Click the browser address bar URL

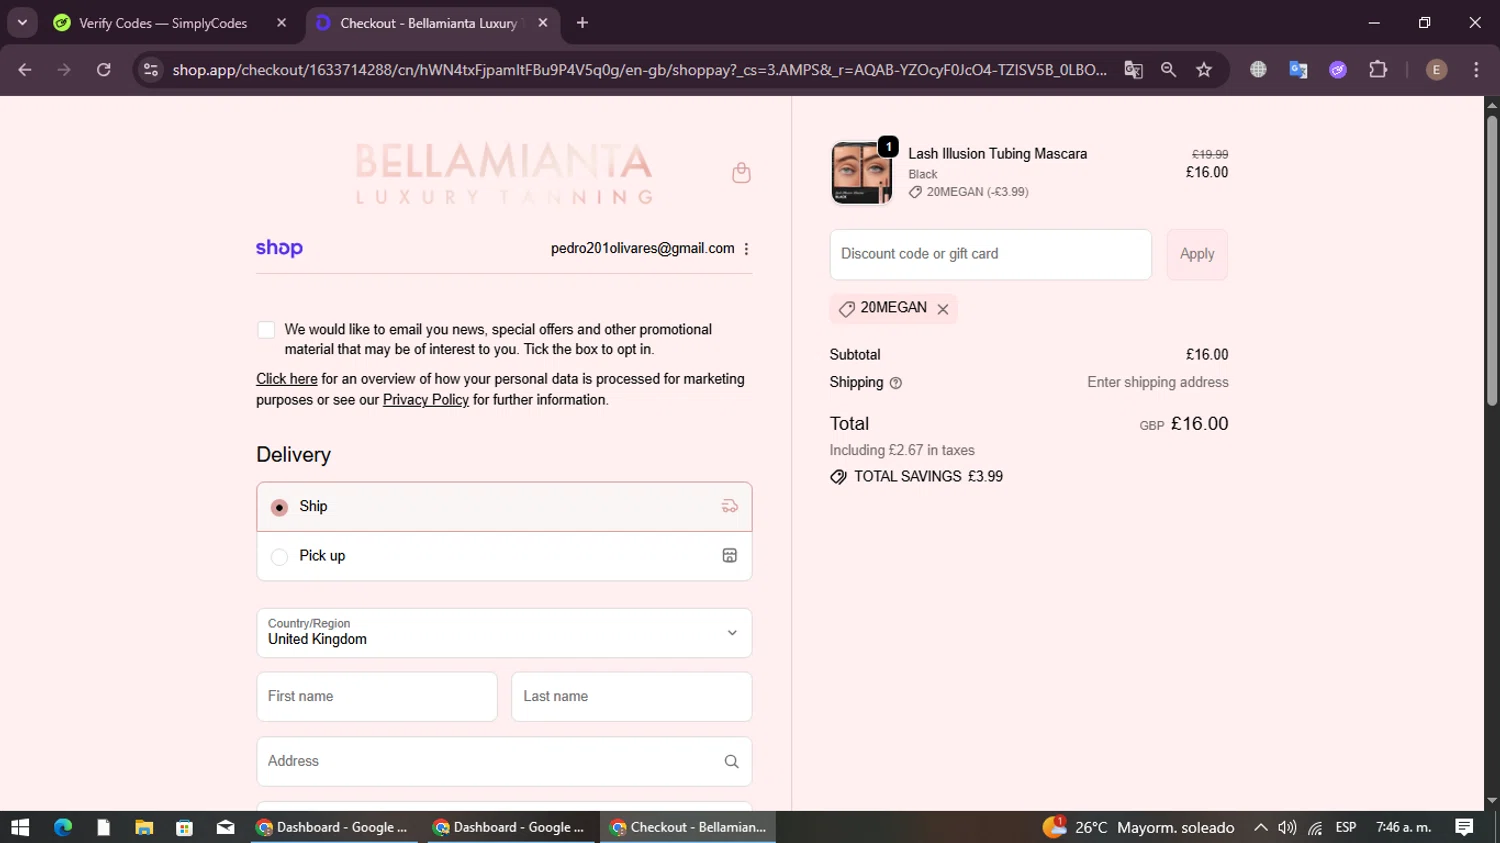(x=639, y=70)
